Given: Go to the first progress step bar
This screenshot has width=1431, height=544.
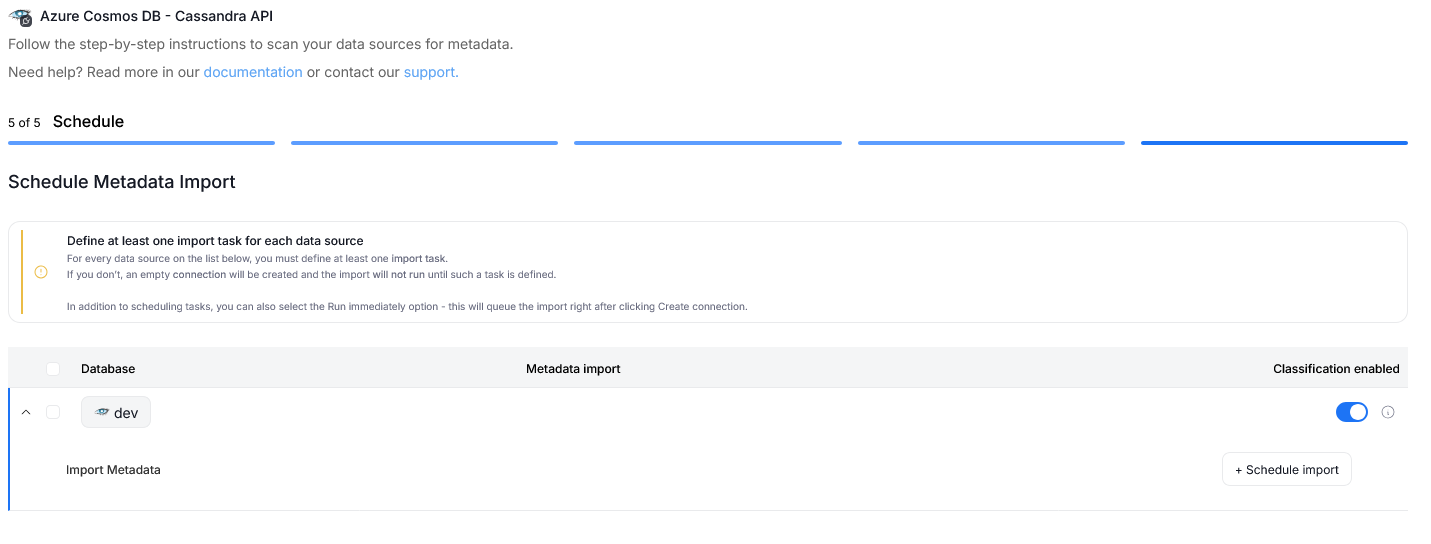Looking at the screenshot, I should tap(141, 143).
